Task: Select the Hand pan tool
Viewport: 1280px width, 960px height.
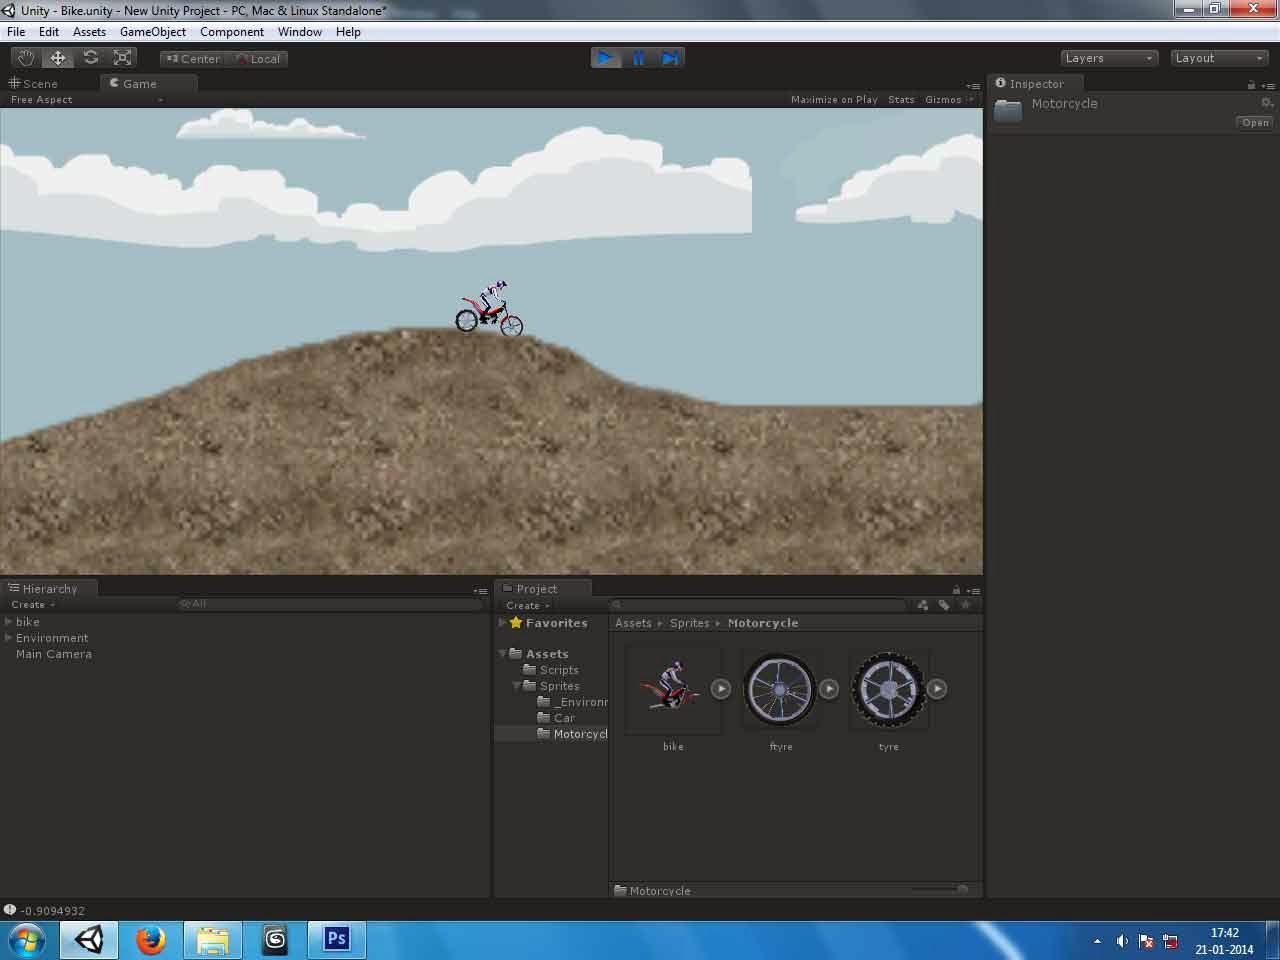Action: [x=25, y=57]
